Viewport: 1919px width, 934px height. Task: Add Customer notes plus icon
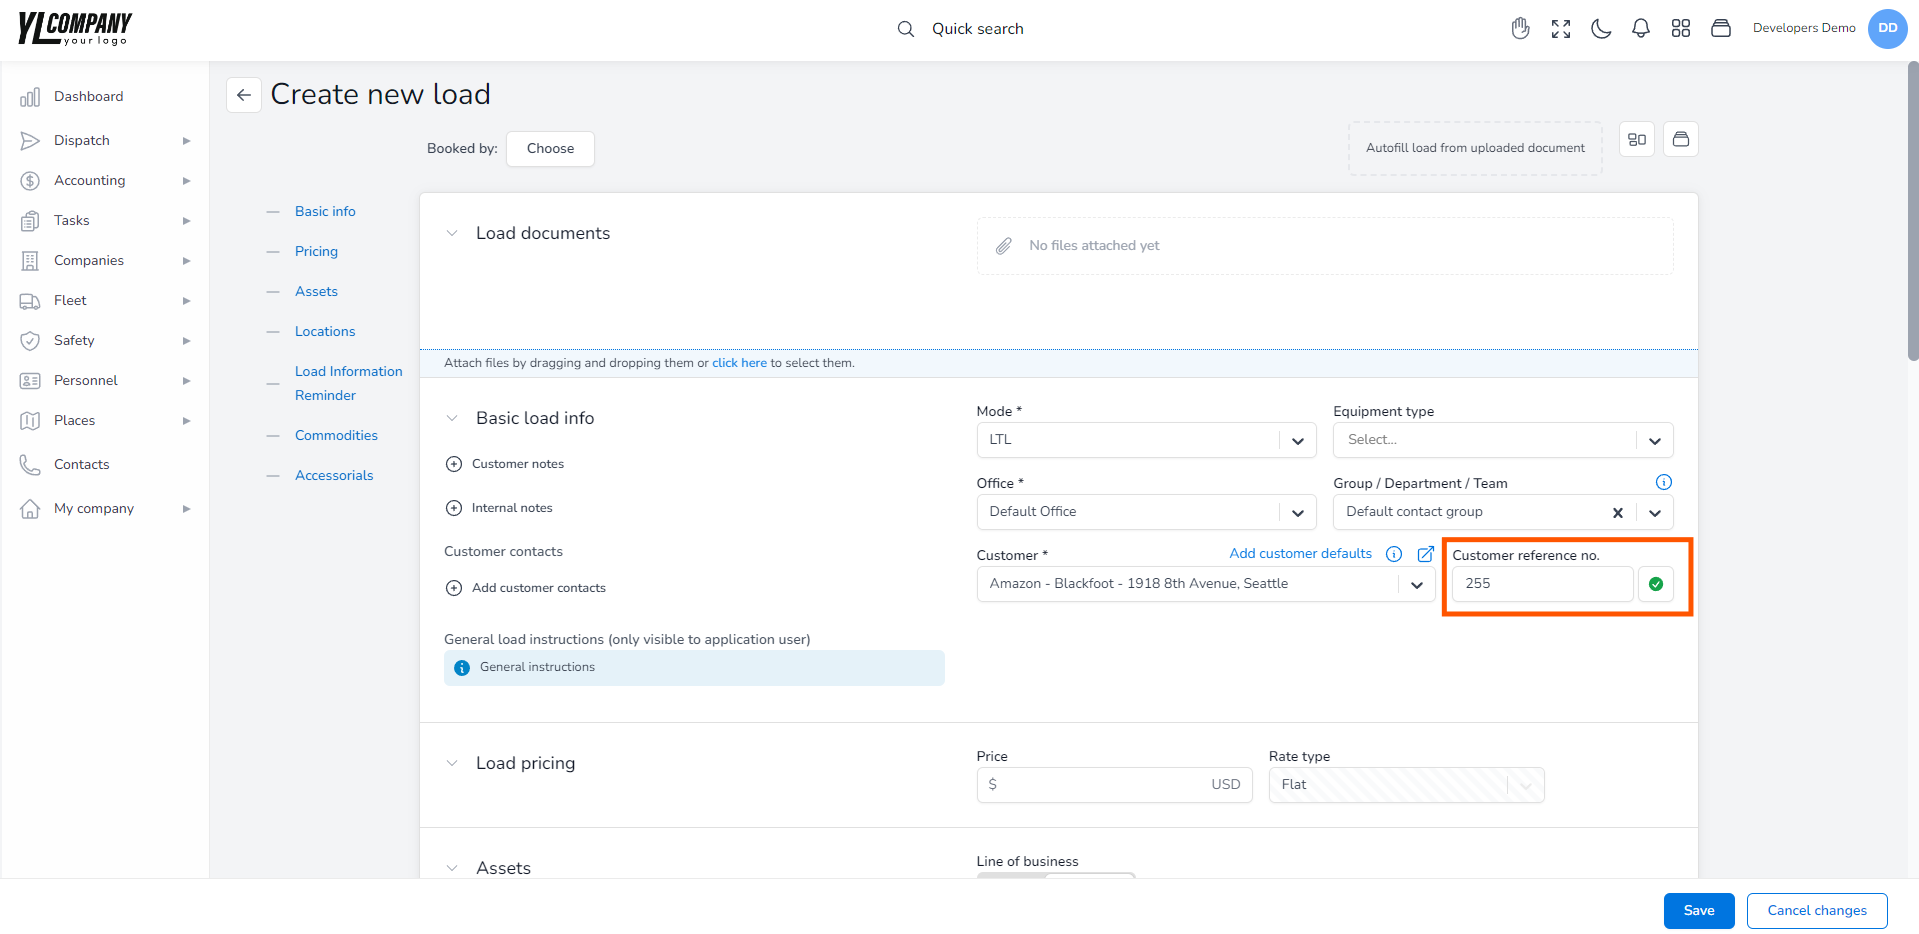coord(454,464)
